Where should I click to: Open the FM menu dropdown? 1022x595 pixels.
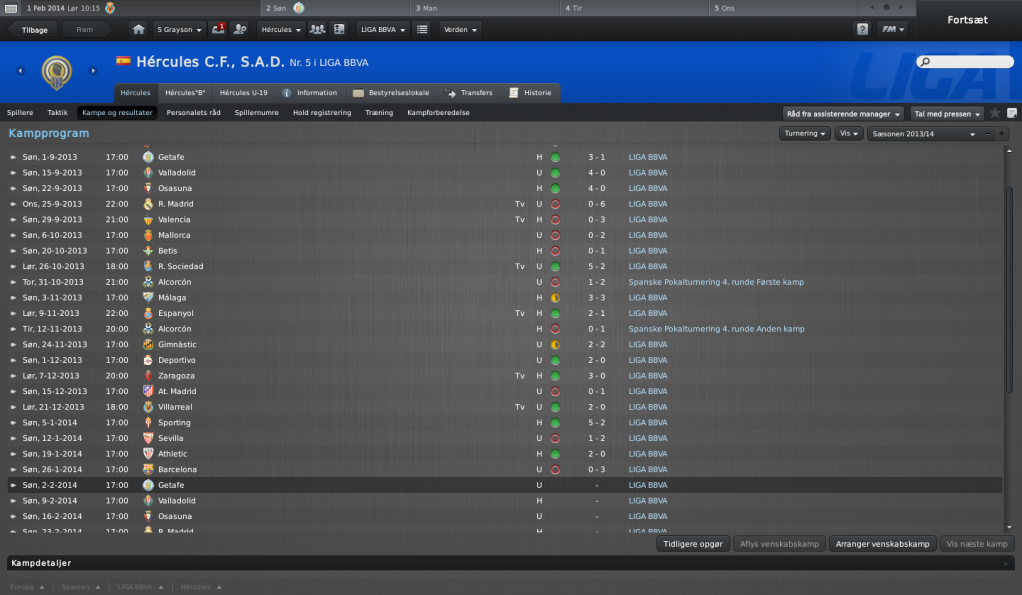click(x=893, y=29)
